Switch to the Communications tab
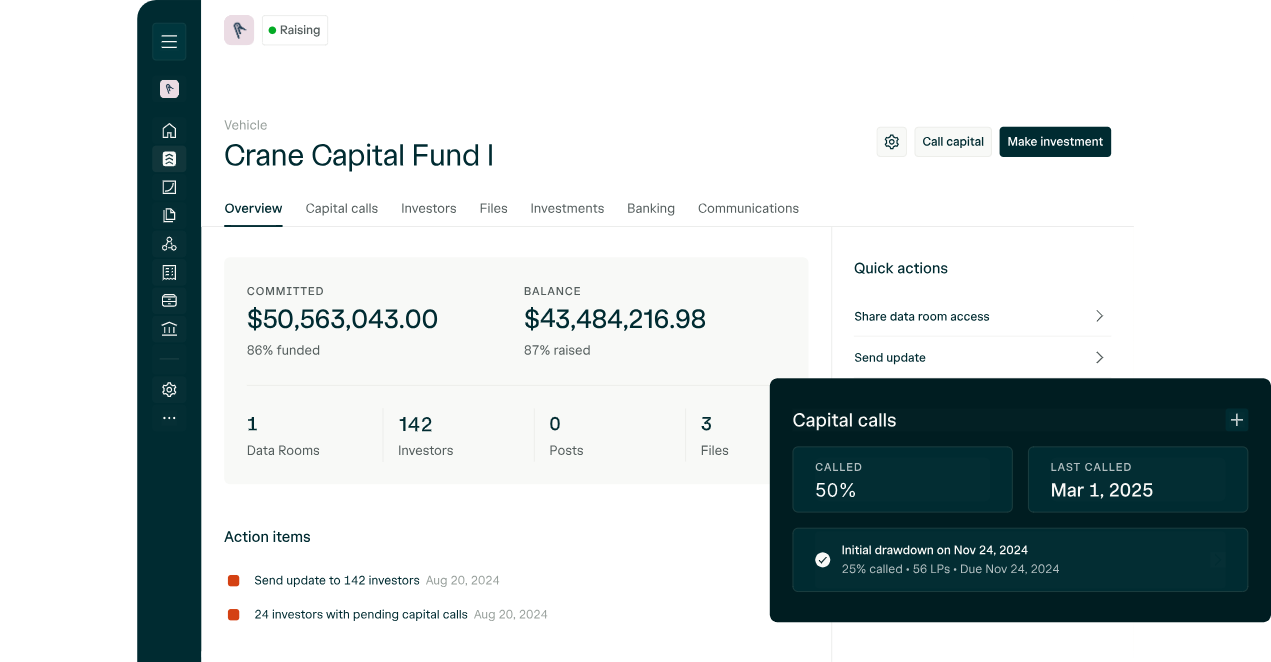This screenshot has height=662, width=1271. 748,209
